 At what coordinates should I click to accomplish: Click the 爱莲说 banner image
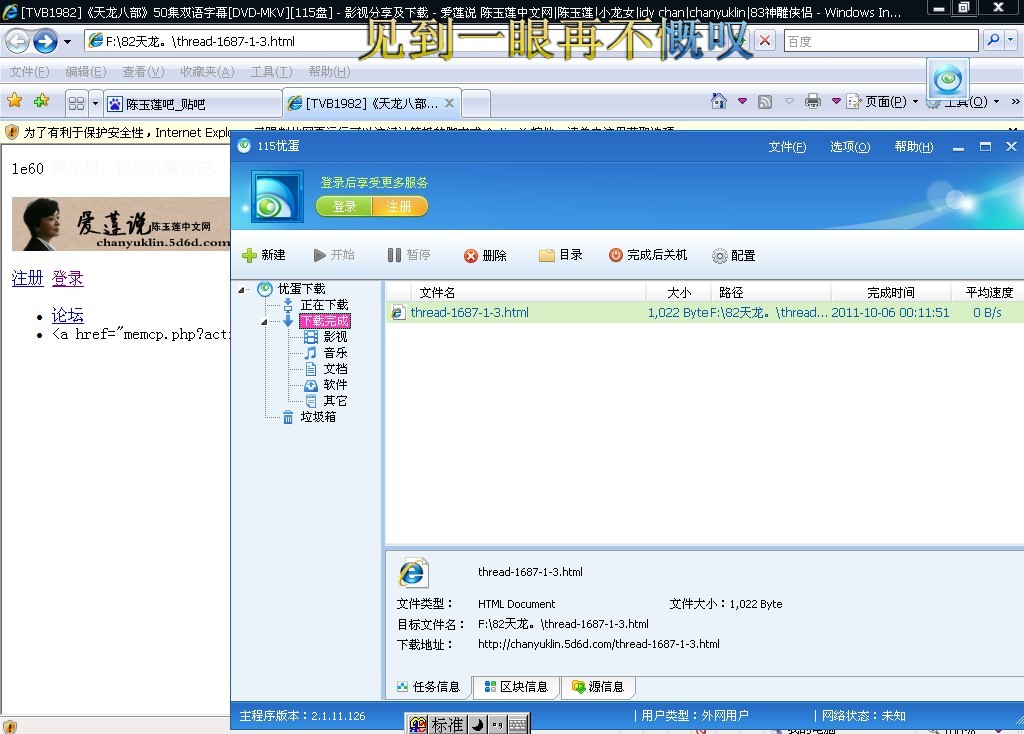pyautogui.click(x=121, y=224)
